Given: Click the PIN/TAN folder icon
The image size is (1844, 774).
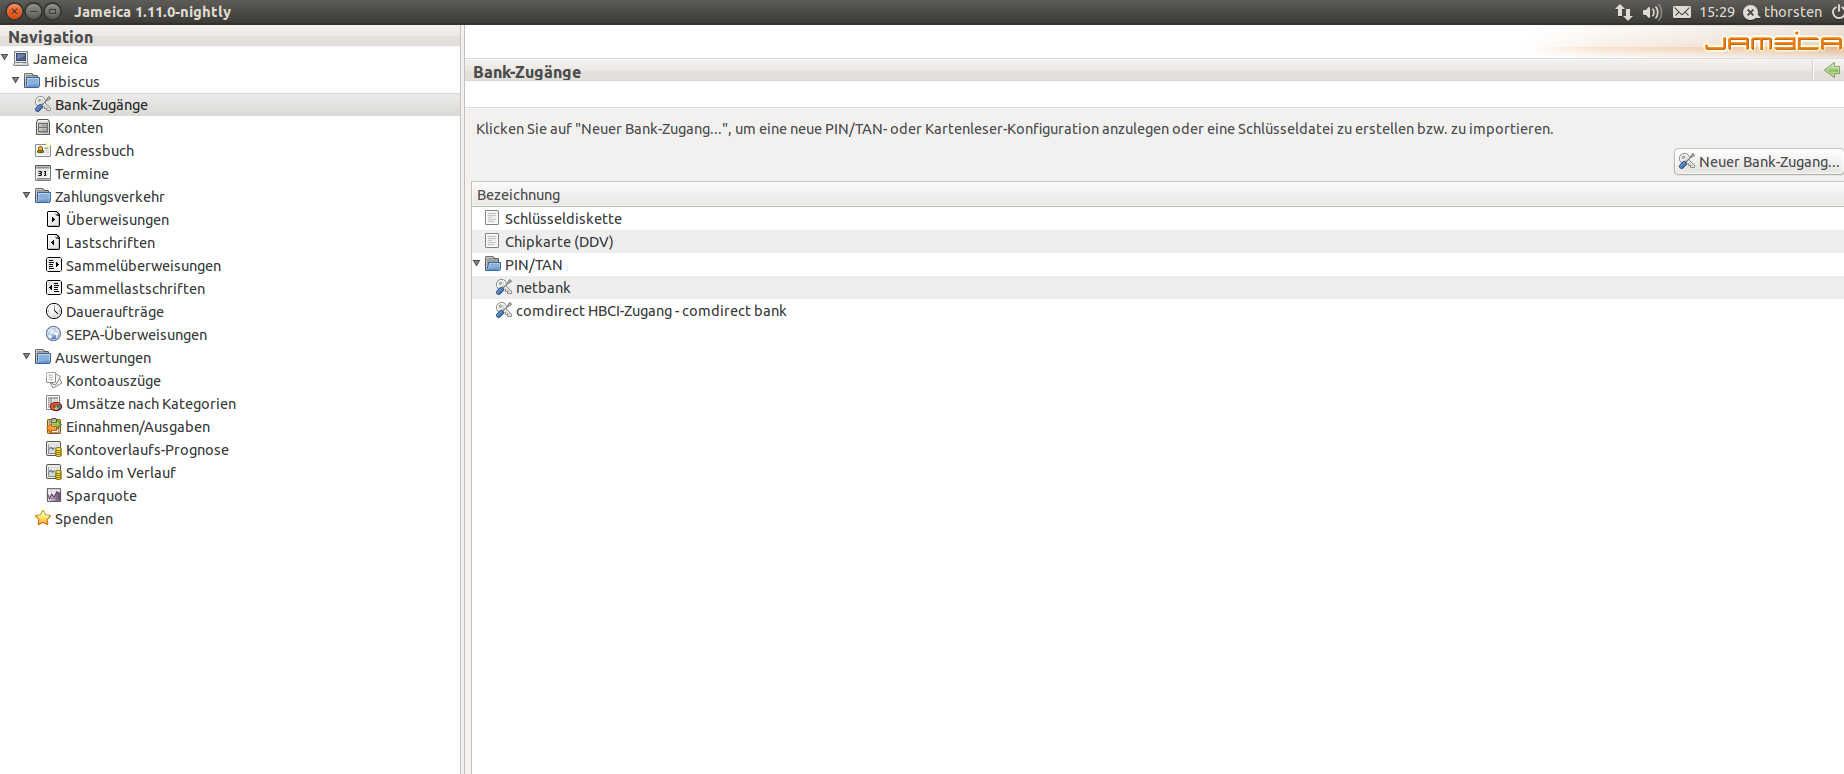Looking at the screenshot, I should [493, 264].
